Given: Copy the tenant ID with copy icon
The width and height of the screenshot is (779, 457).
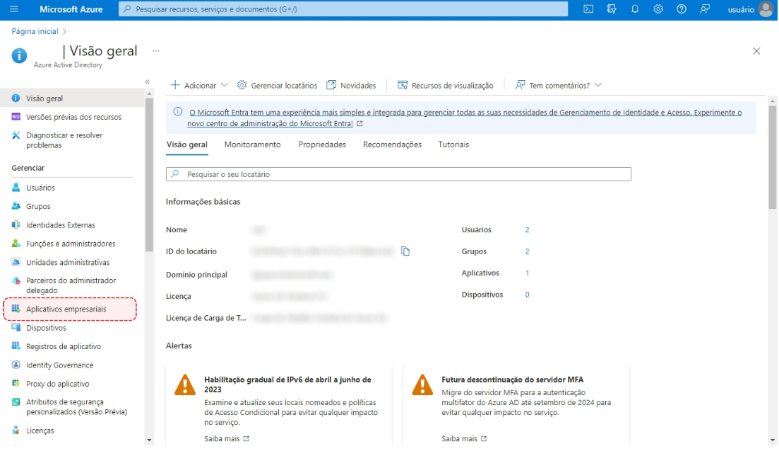Looking at the screenshot, I should click(405, 251).
